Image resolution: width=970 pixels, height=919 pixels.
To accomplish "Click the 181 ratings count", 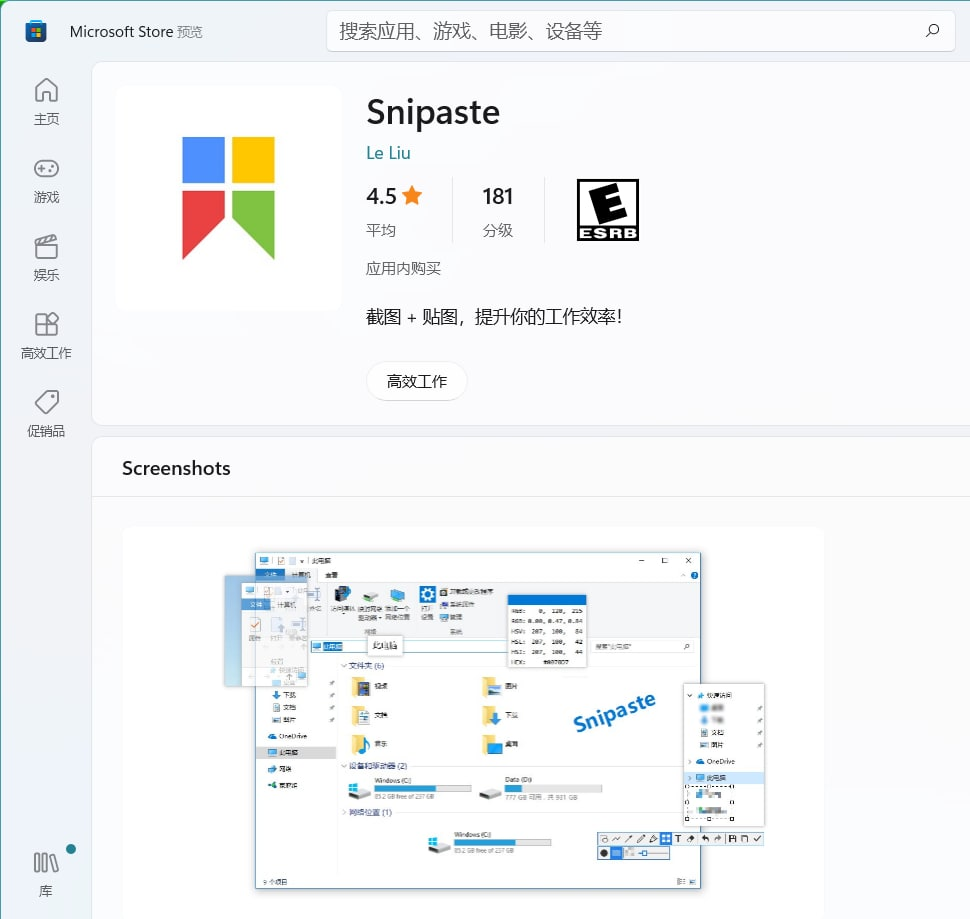I will click(497, 197).
